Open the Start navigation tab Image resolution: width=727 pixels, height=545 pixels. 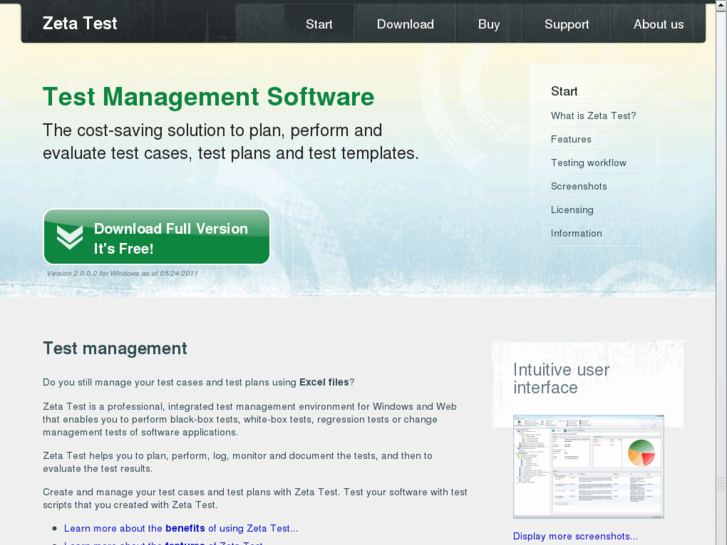[x=319, y=24]
